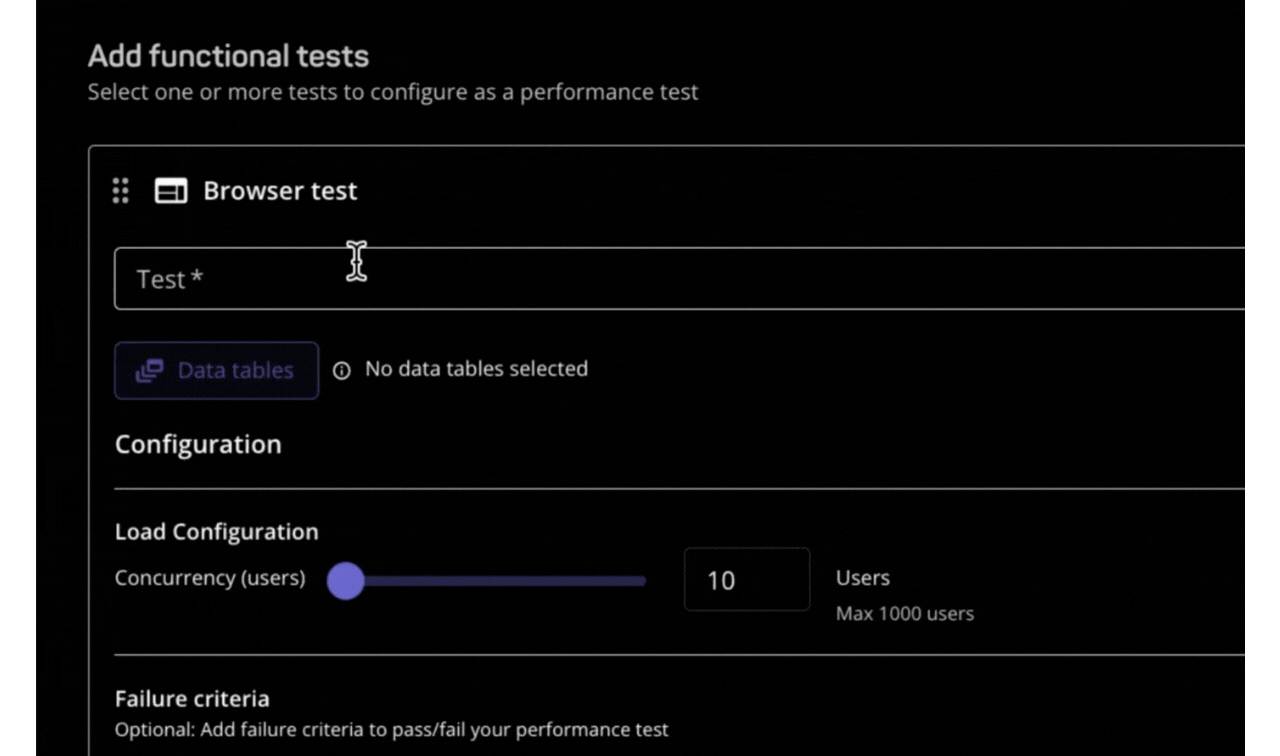Open the Data tables selector

pos(216,370)
